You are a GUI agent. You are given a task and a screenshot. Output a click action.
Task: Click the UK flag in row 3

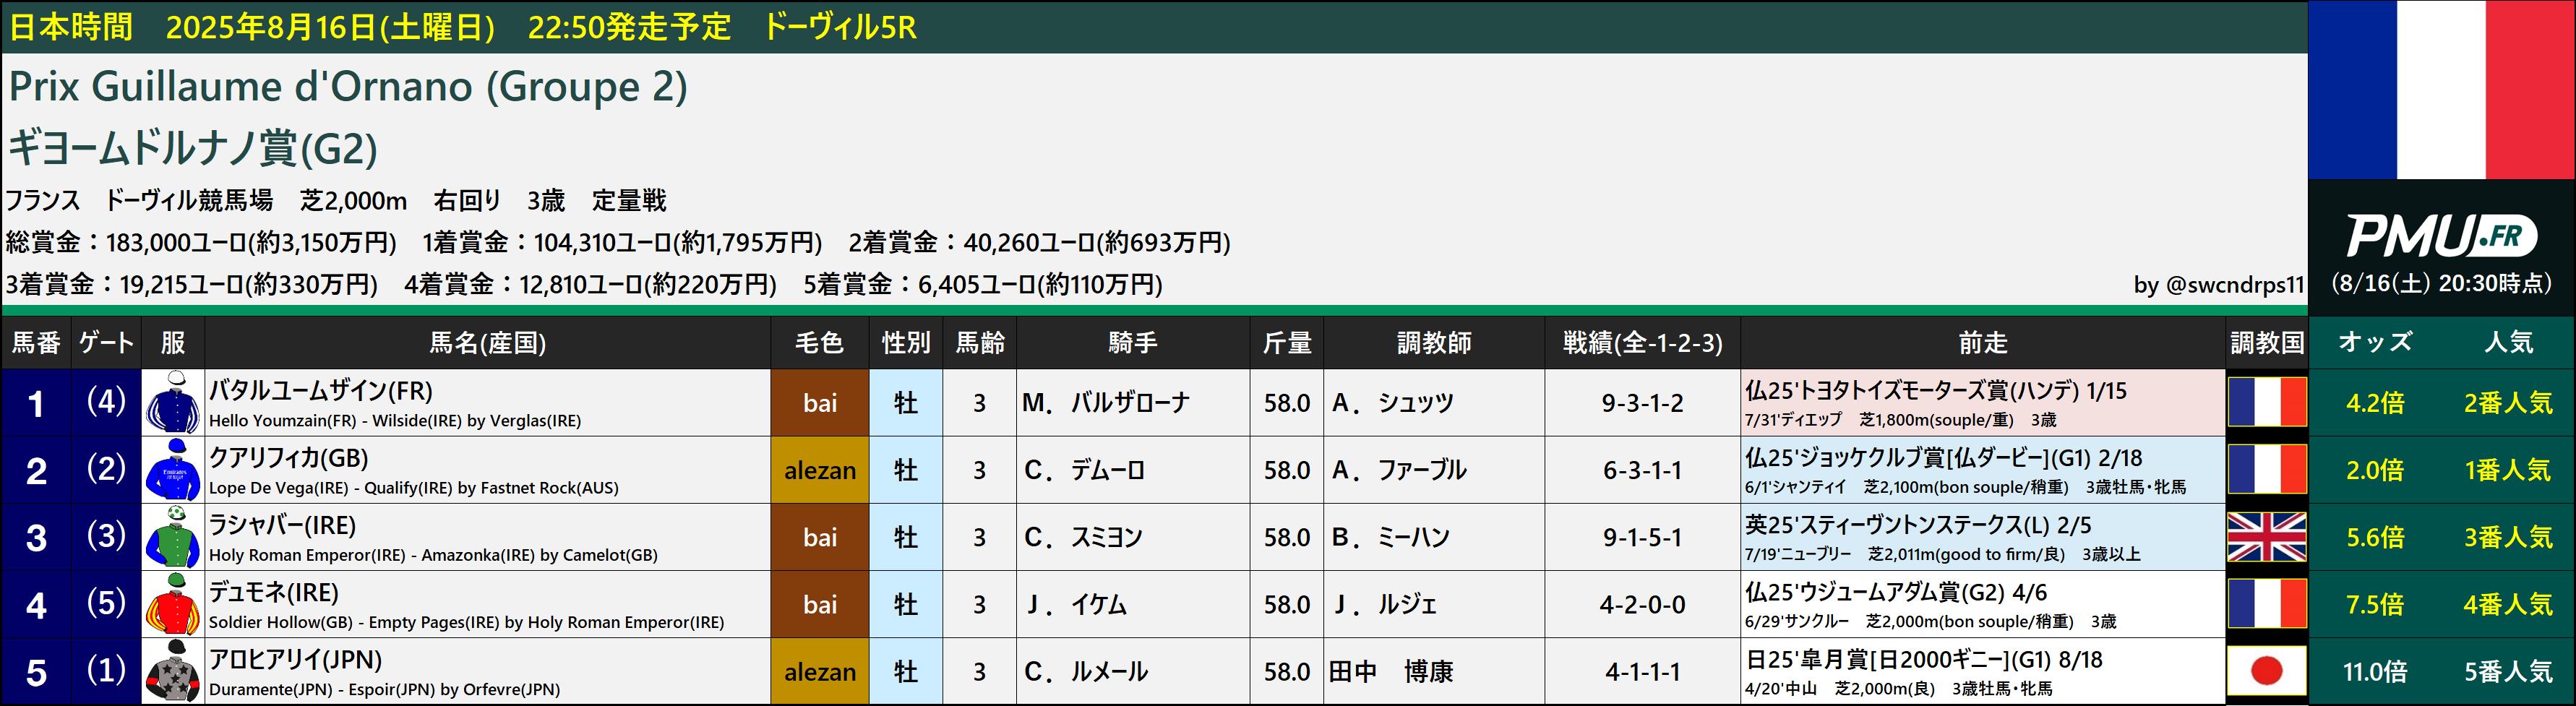tap(2266, 537)
